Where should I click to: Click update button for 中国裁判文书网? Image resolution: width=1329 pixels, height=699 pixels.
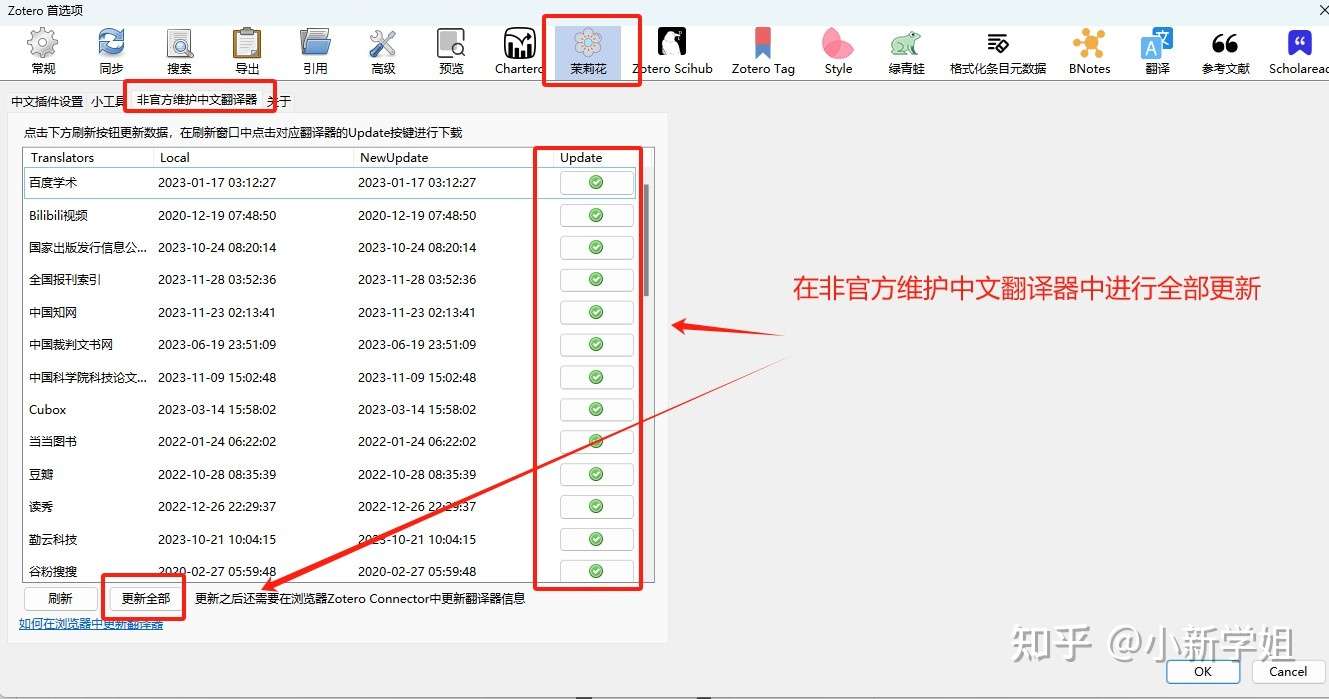point(596,345)
